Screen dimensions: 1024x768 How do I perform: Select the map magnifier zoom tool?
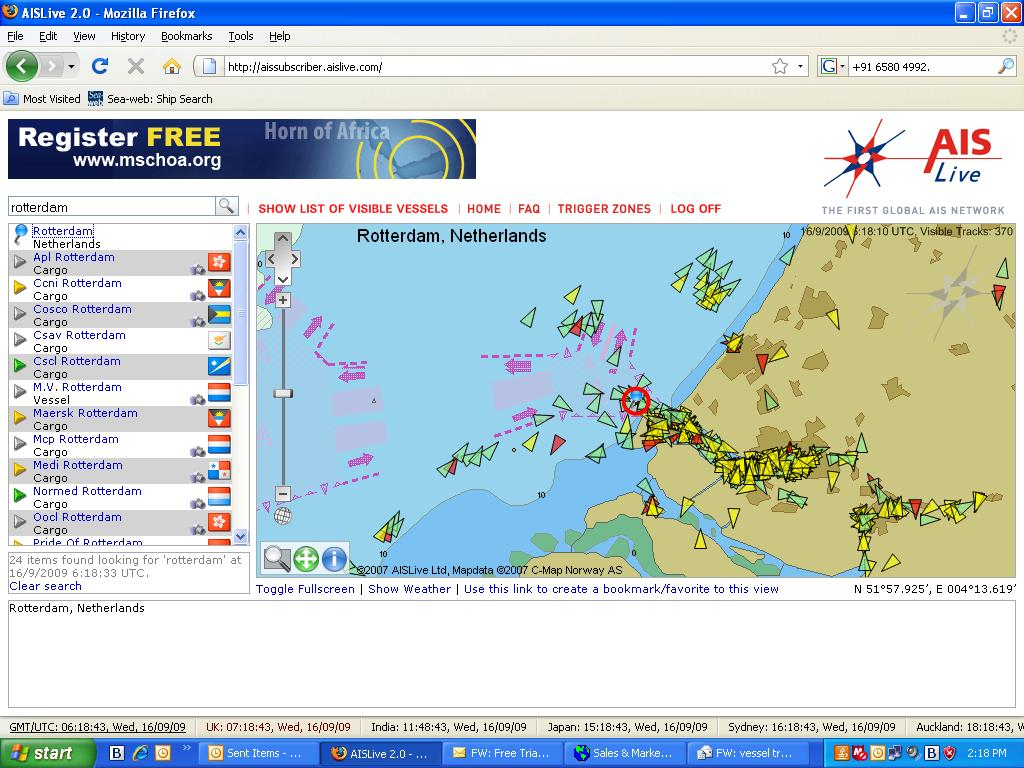(x=277, y=558)
